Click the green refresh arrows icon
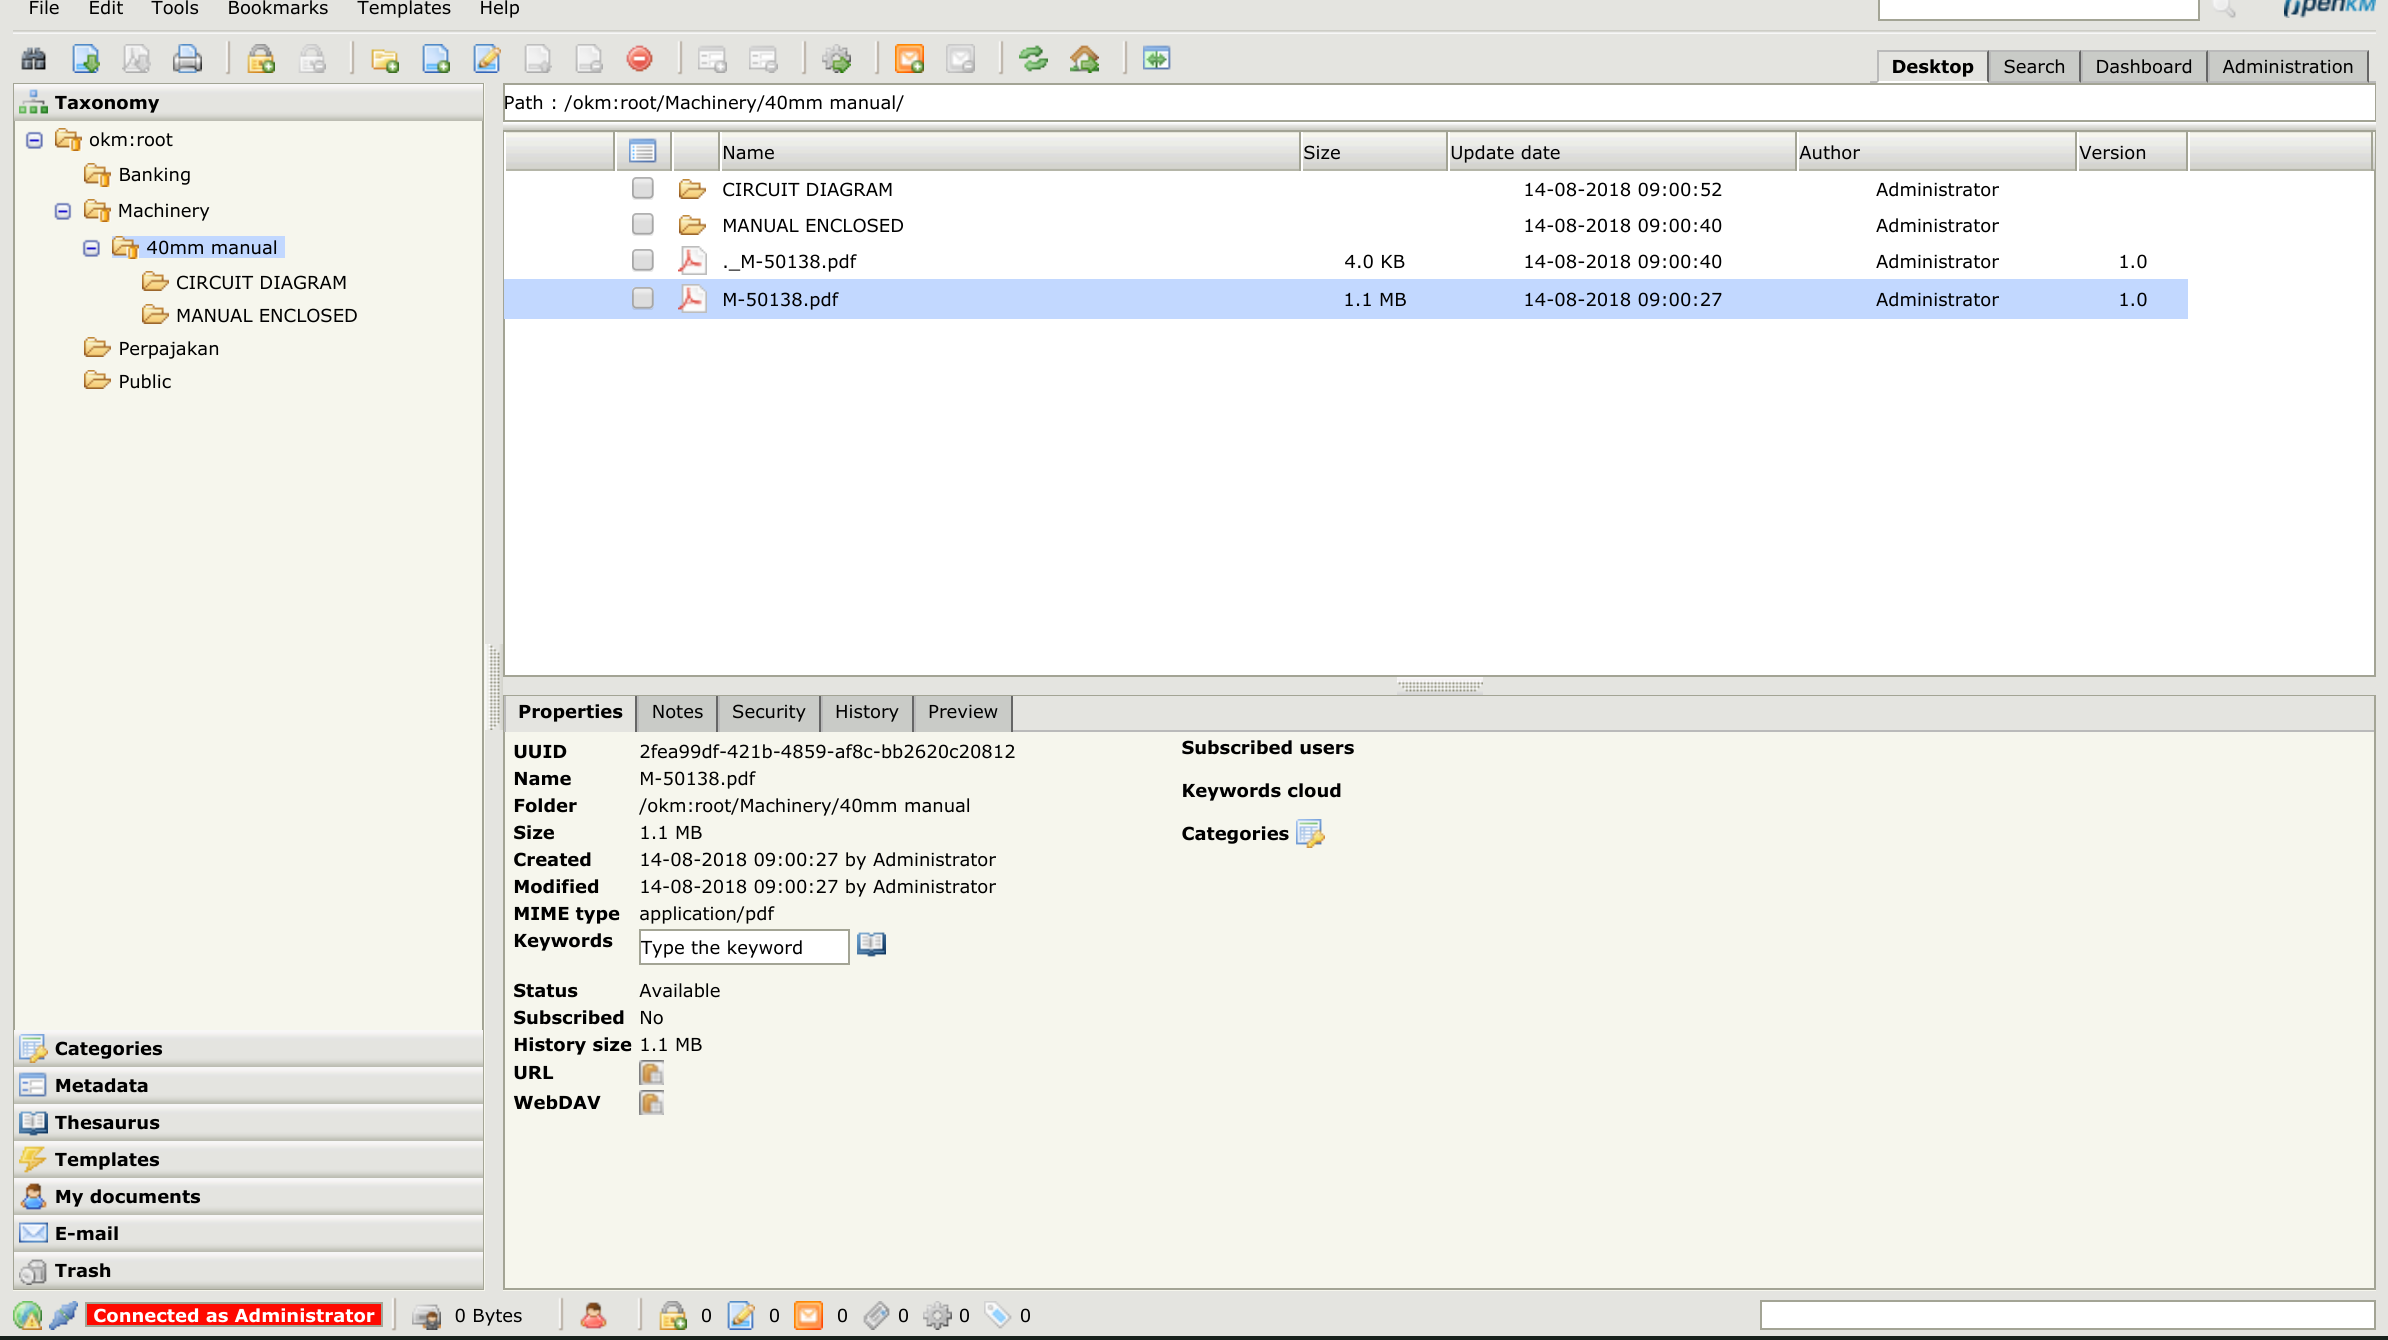2388x1340 pixels. [1033, 60]
